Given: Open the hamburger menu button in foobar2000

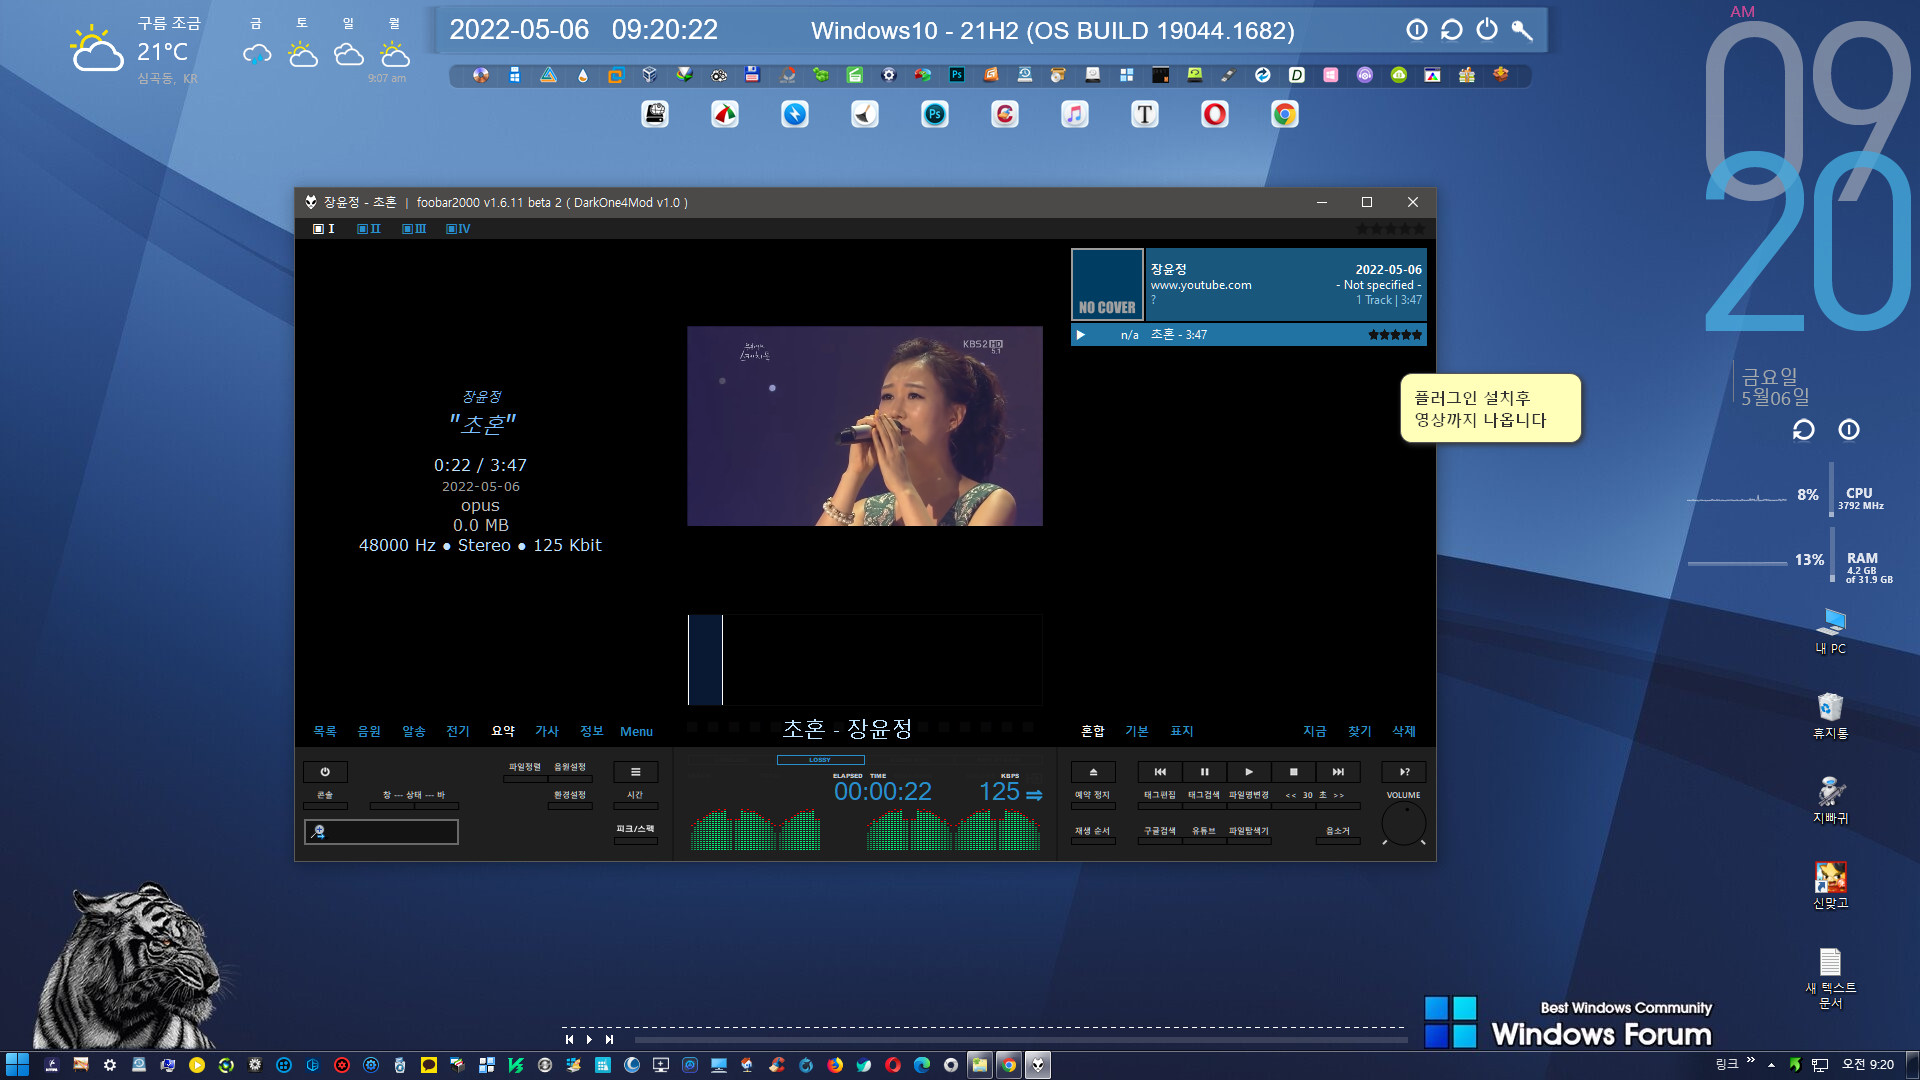Looking at the screenshot, I should (x=636, y=772).
